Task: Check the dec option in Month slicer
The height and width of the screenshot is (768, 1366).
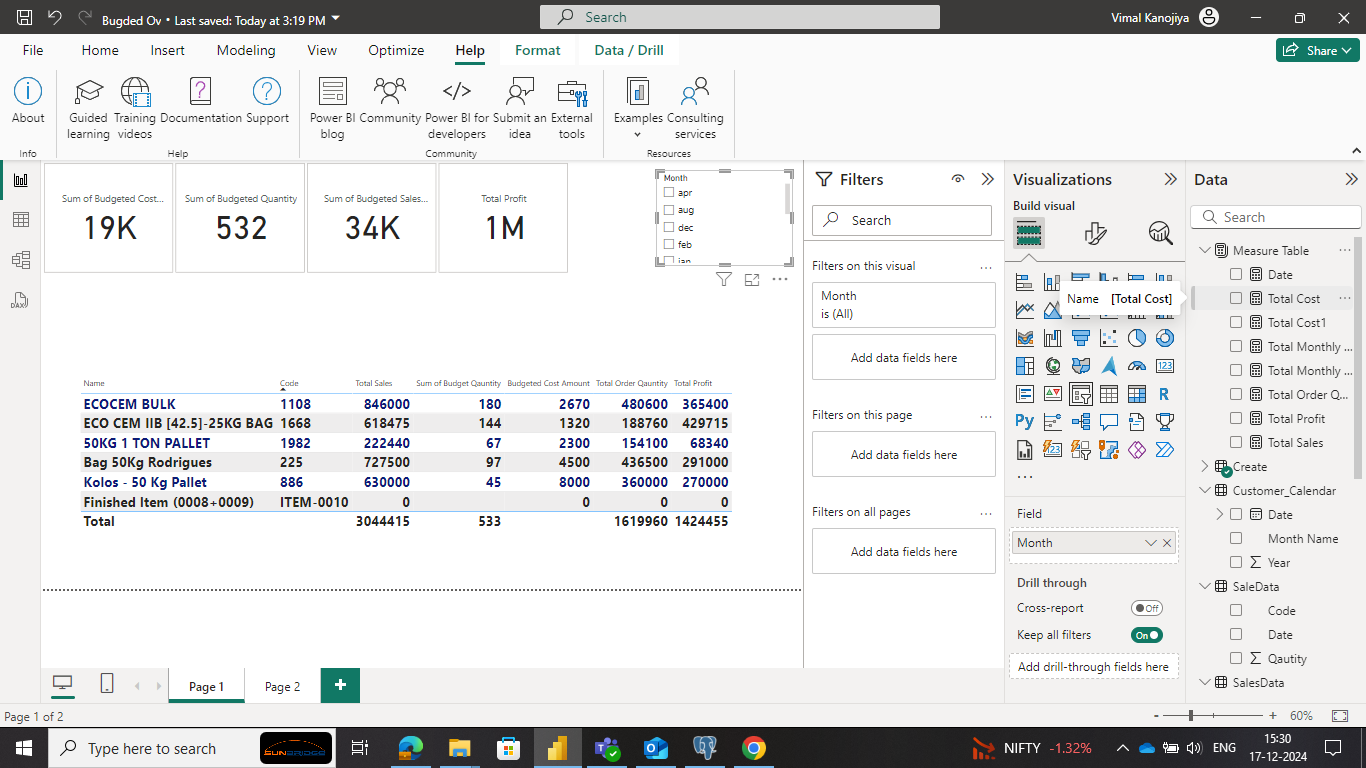Action: [669, 227]
